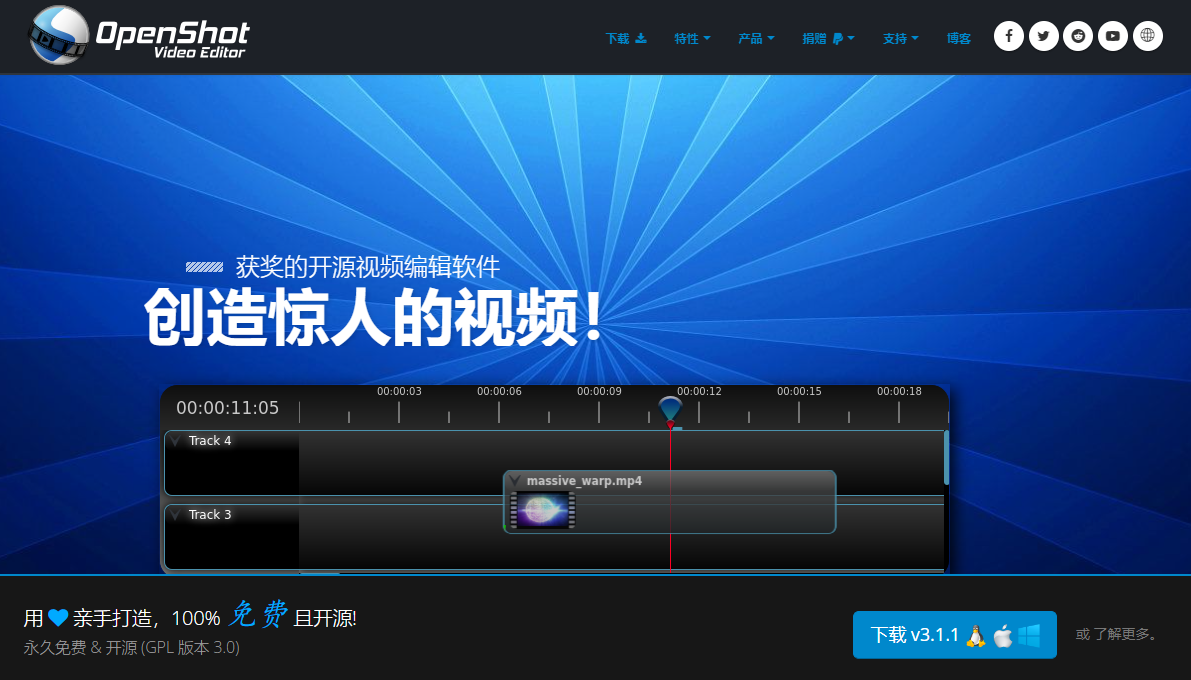Open the YouTube social icon
Viewport: 1191px width, 680px height.
click(x=1113, y=36)
